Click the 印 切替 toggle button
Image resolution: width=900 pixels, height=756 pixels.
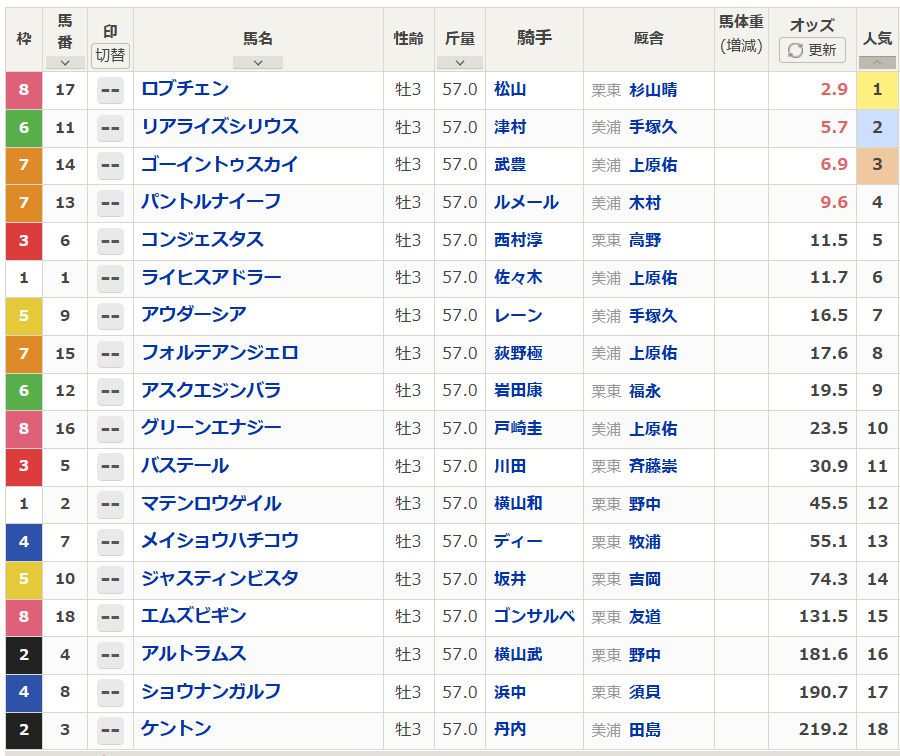(x=110, y=55)
